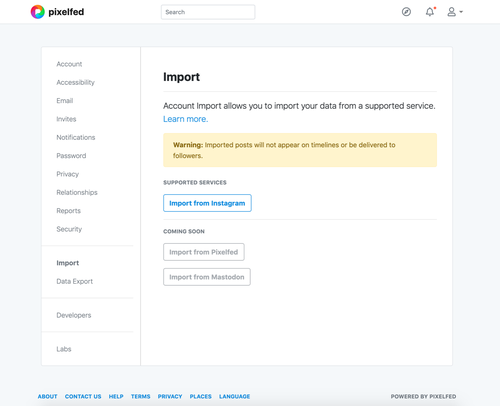Click the Learn more link
The width and height of the screenshot is (500, 406).
186,119
